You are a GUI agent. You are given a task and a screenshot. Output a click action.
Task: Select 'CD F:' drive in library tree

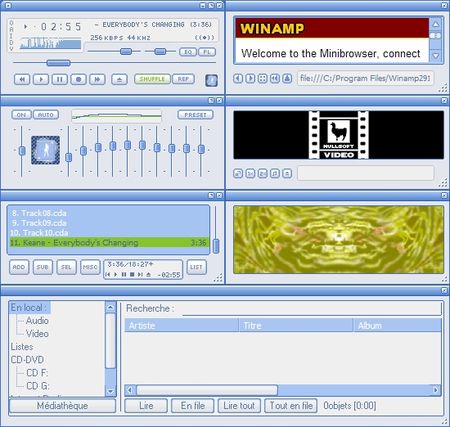37,373
